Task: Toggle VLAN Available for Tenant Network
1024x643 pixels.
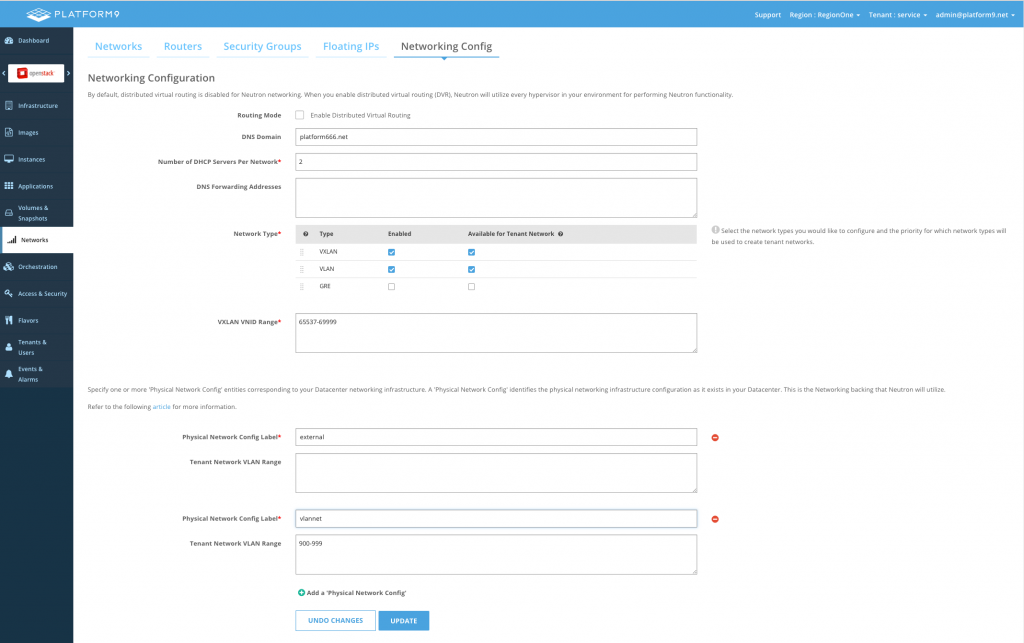Action: 471,269
